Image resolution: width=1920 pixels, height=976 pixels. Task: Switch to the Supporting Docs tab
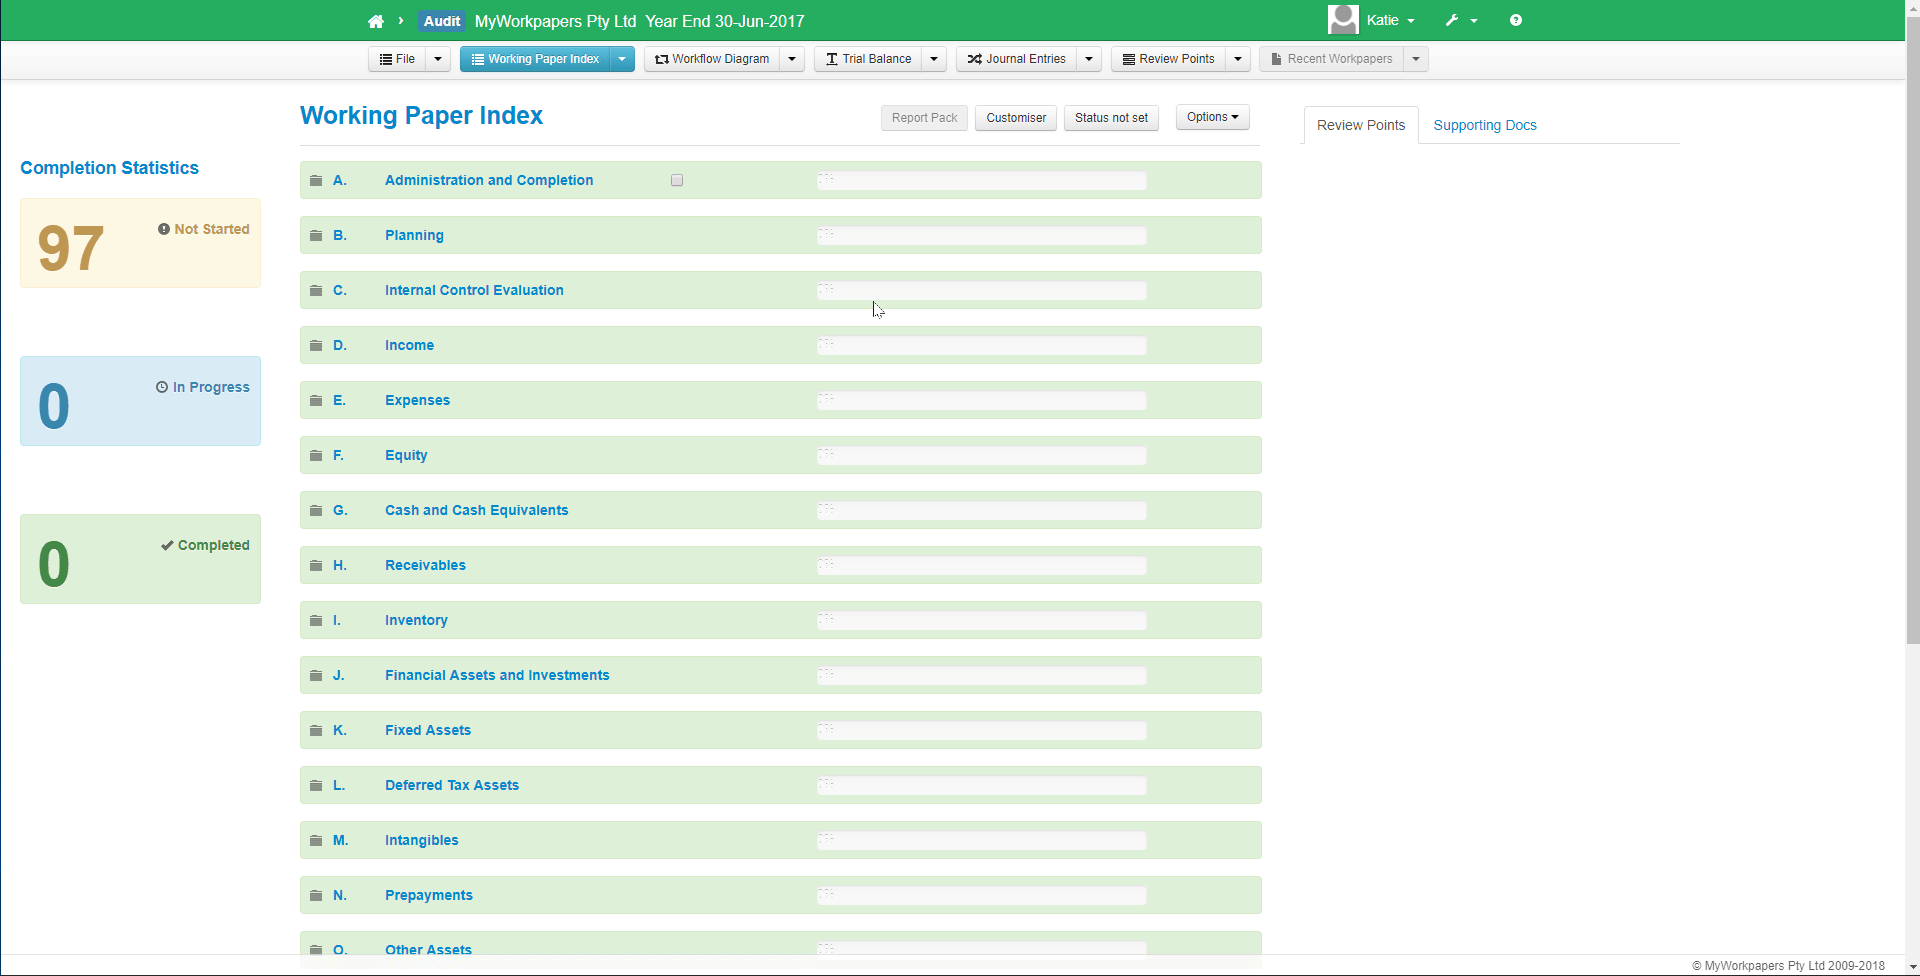(1484, 125)
